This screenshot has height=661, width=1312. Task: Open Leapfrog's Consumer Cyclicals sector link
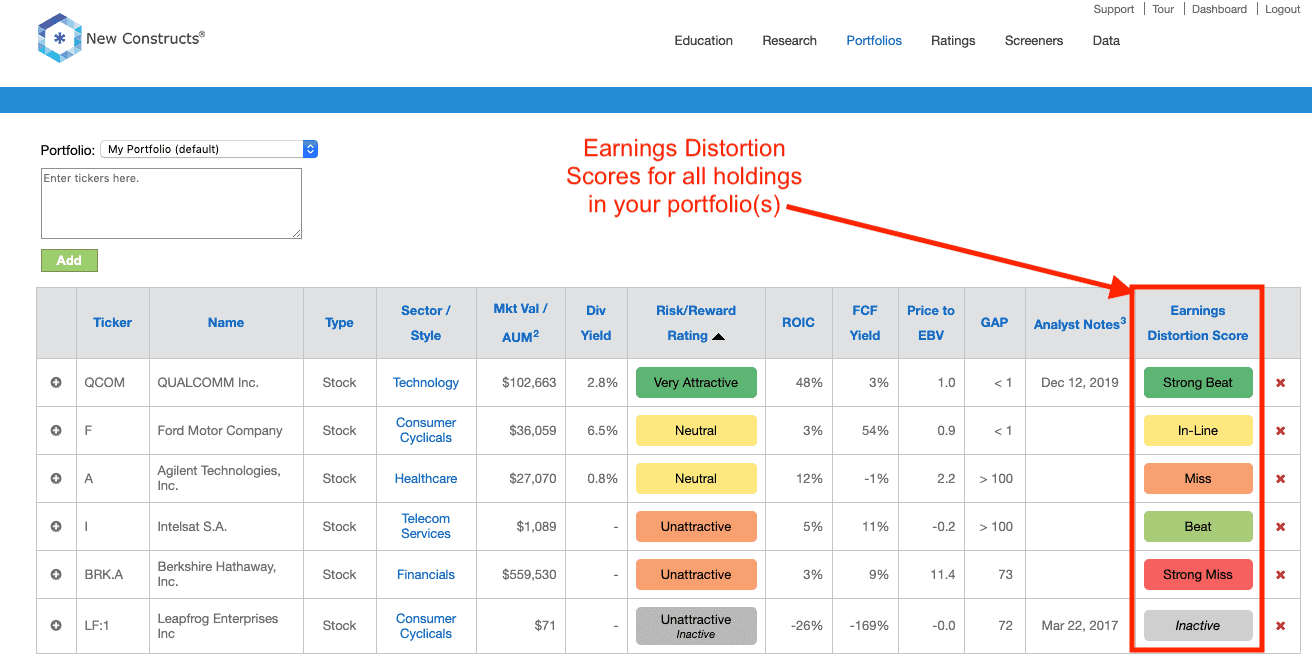[426, 626]
